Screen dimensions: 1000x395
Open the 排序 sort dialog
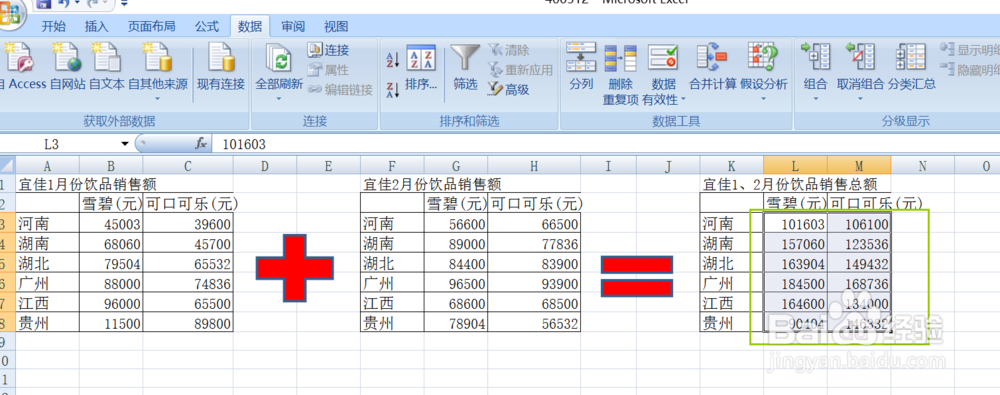point(421,68)
